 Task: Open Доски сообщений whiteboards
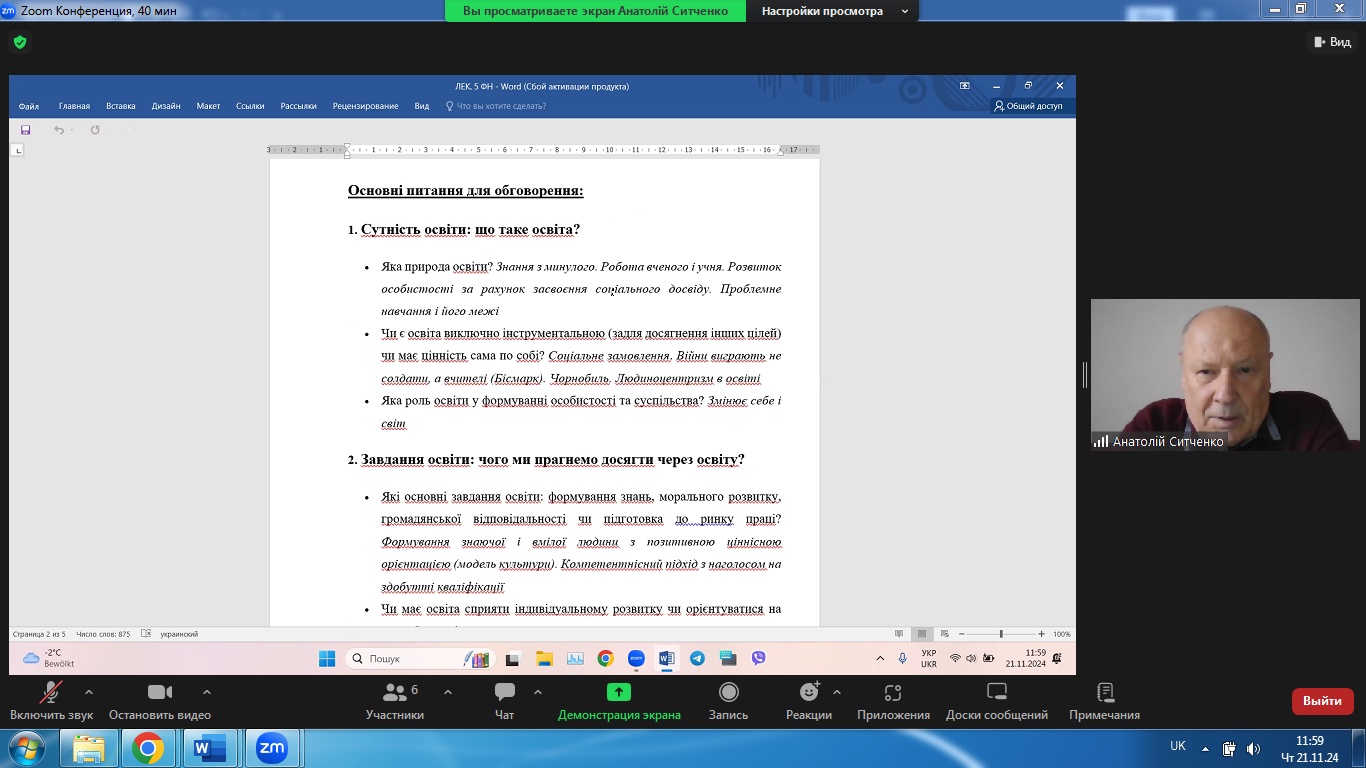996,693
